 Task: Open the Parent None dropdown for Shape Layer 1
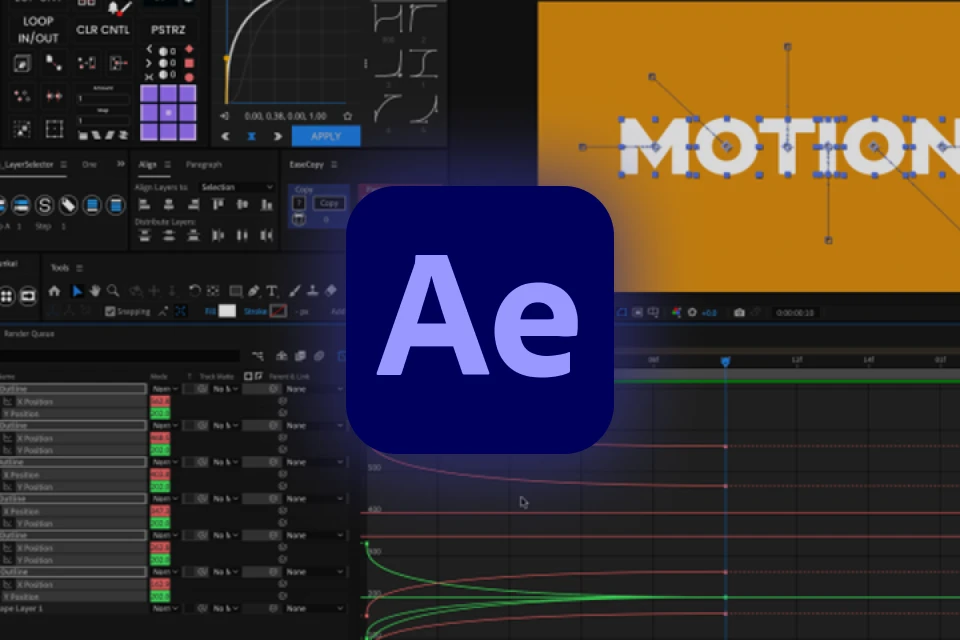click(315, 608)
